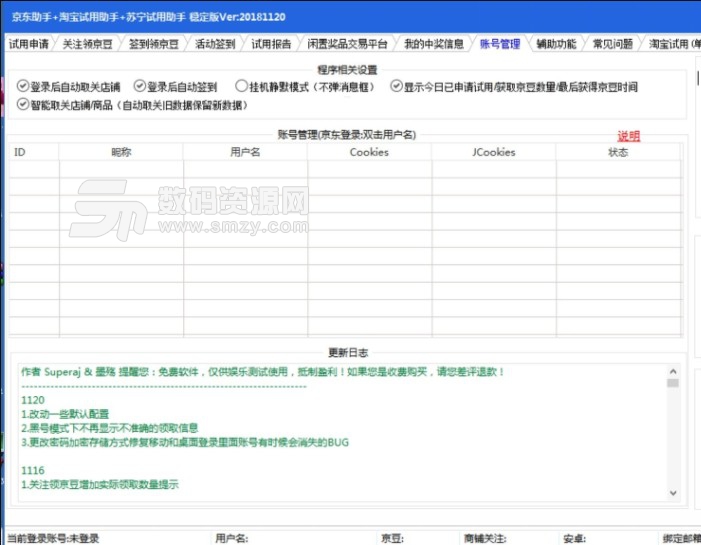
Task: Click the 昵称 column header
Action: [x=121, y=152]
